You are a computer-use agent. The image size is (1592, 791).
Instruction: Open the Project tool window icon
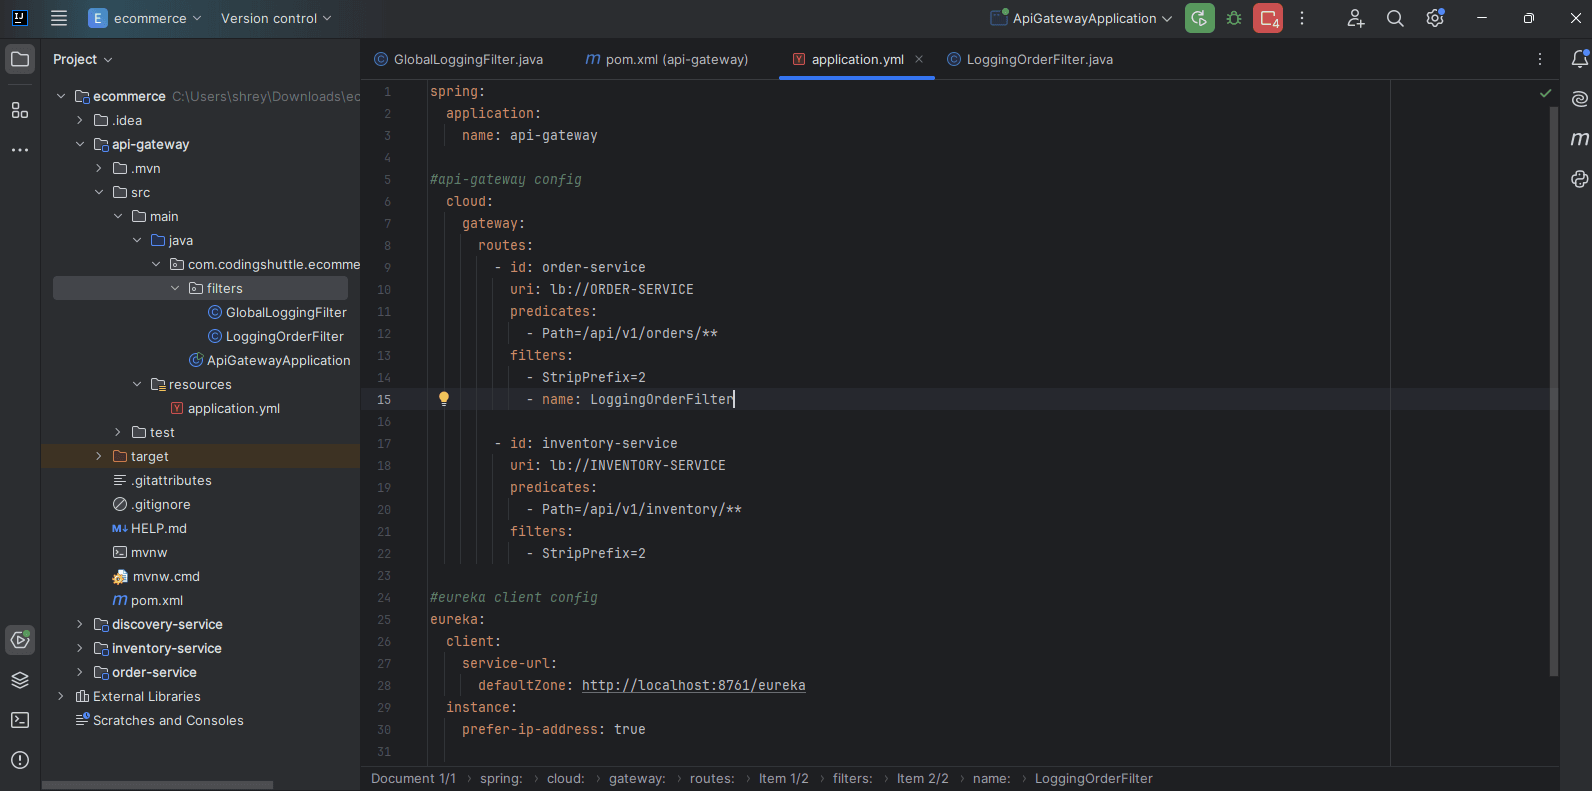[x=20, y=60]
